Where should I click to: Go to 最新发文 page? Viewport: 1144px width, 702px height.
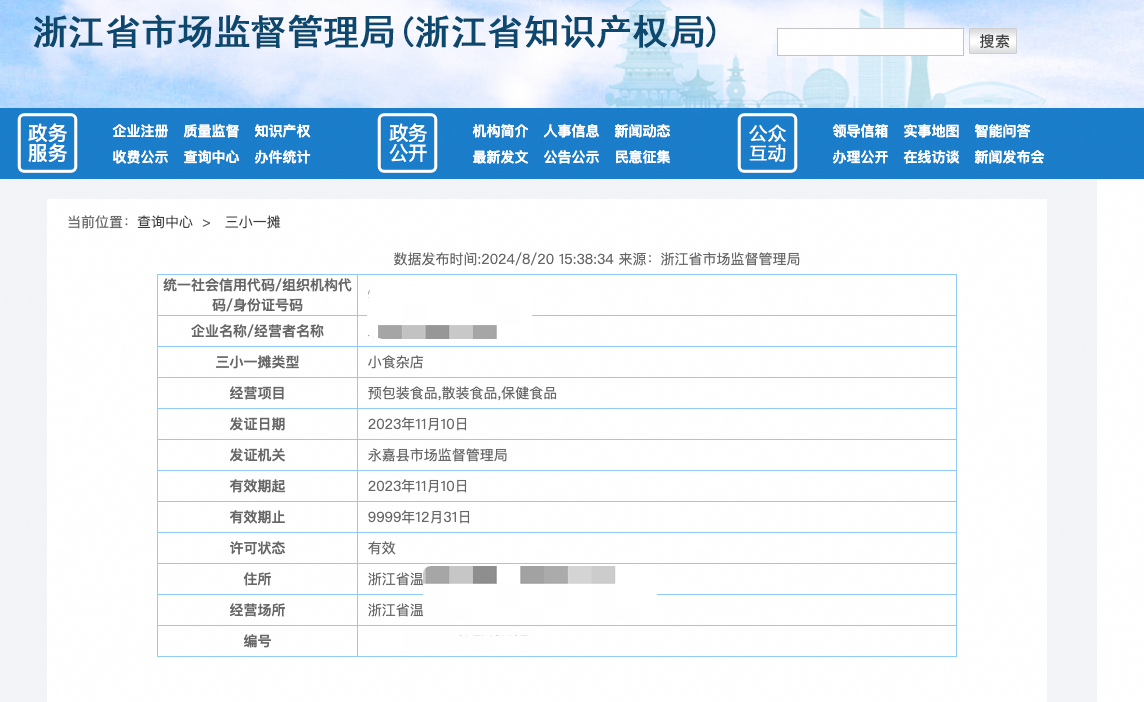500,157
